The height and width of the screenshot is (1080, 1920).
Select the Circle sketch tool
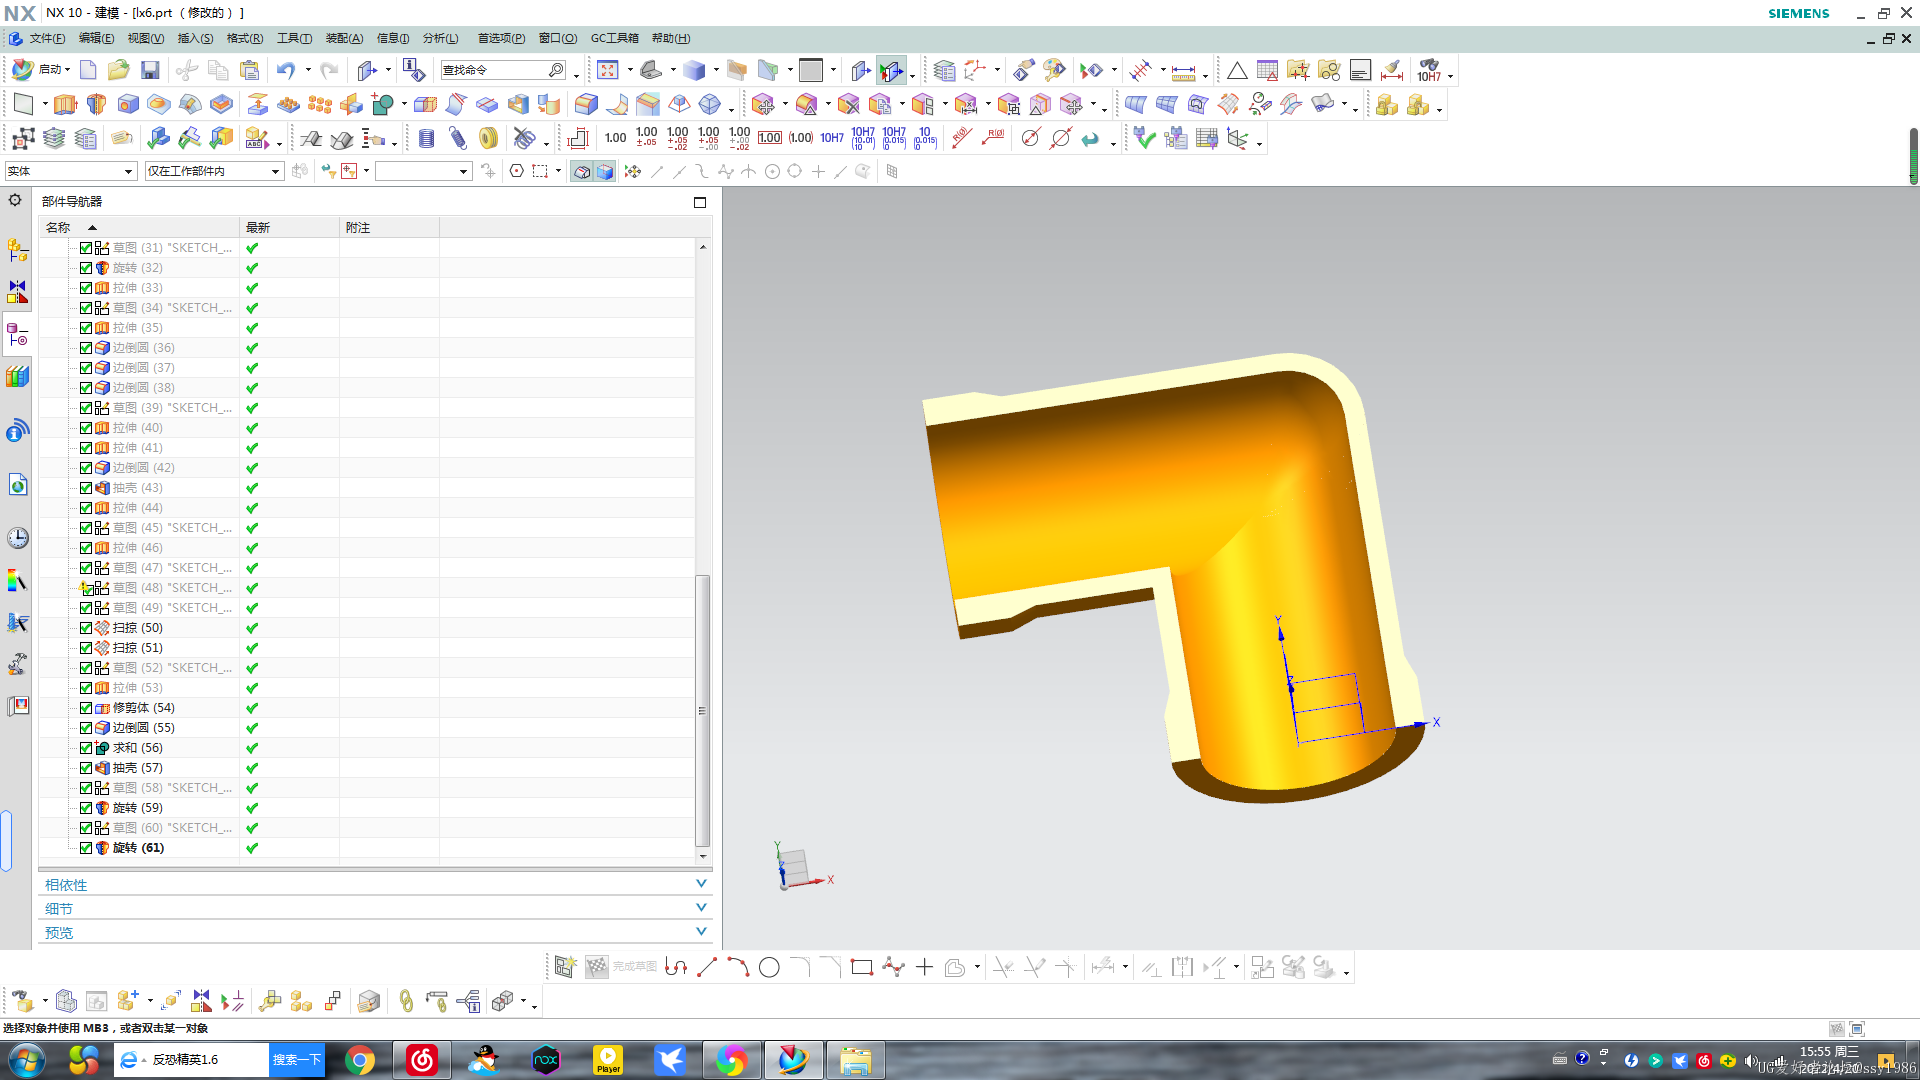tap(769, 968)
